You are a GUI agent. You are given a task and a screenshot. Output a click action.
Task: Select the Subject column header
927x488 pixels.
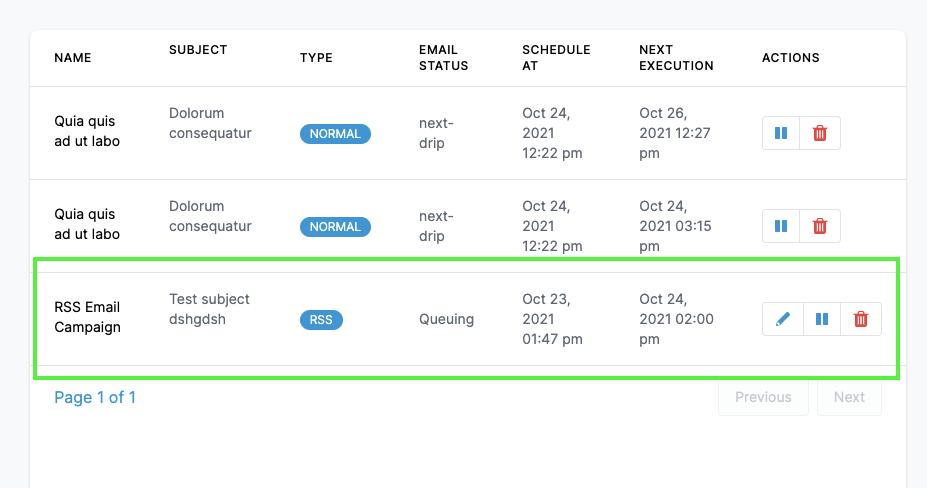[x=198, y=50]
